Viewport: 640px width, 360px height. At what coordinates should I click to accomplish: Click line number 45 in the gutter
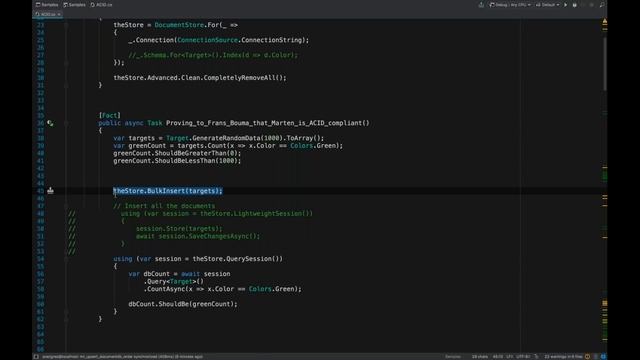tap(40, 191)
